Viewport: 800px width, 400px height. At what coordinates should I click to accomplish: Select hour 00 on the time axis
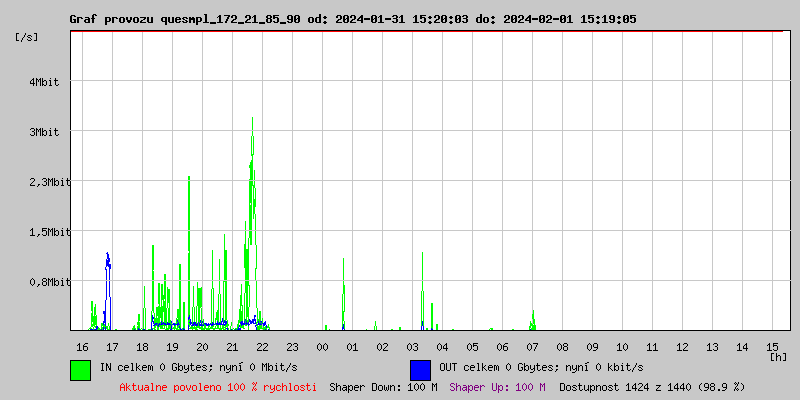(x=322, y=347)
